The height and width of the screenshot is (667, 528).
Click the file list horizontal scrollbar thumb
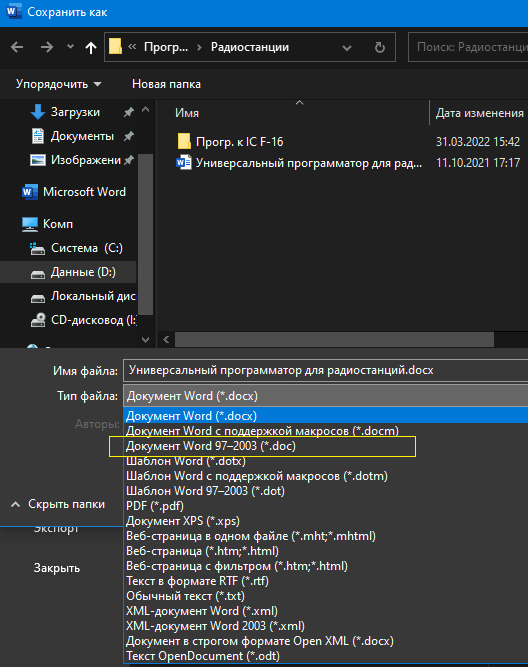pyautogui.click(x=334, y=339)
